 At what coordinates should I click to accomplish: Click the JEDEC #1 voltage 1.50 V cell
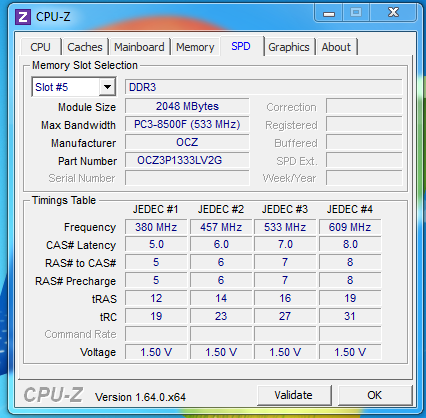click(x=156, y=352)
